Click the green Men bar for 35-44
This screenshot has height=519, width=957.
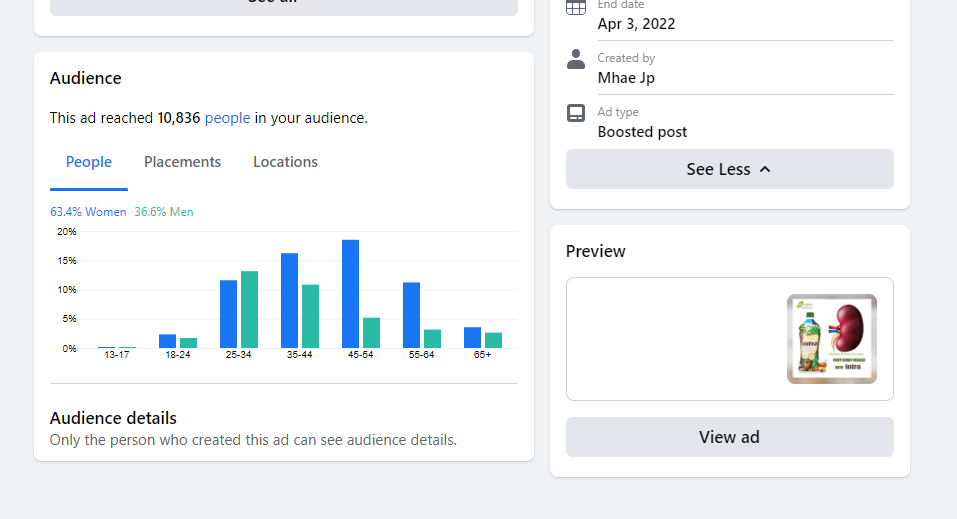coord(310,316)
